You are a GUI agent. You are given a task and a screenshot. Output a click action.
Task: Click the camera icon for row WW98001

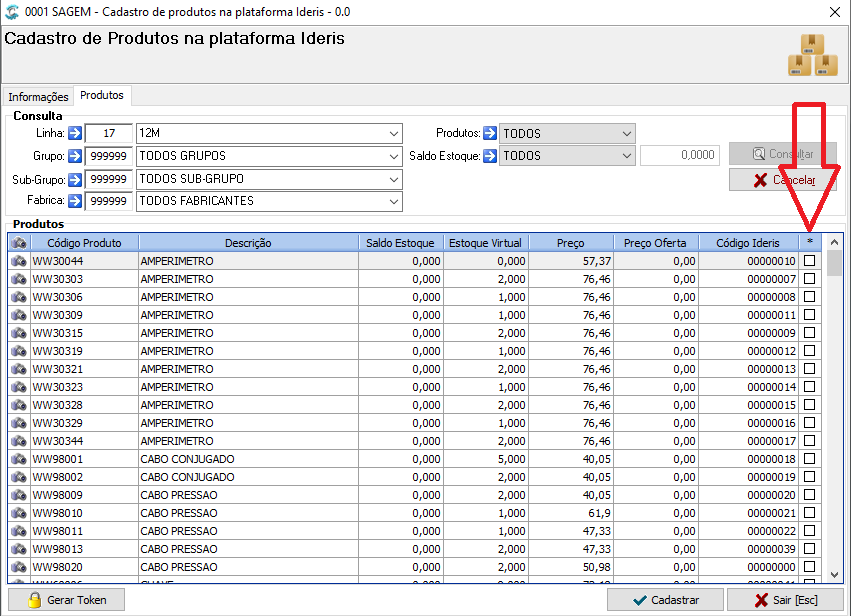(19, 459)
